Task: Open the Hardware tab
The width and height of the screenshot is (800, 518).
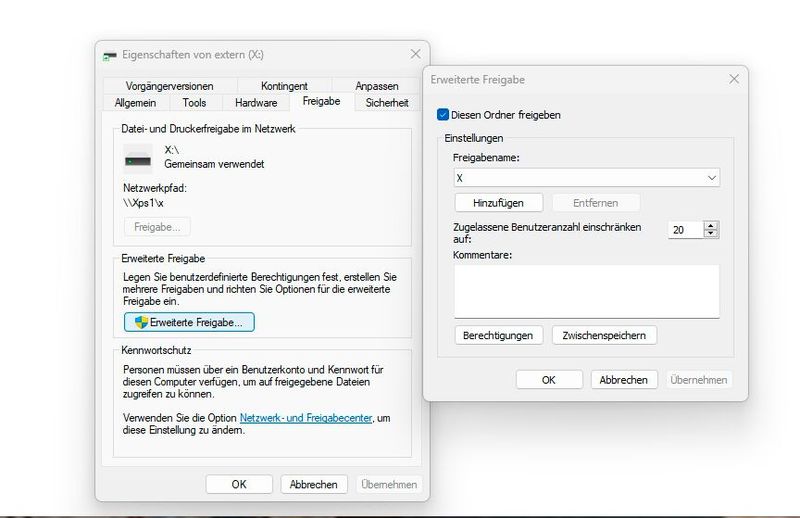Action: tap(256, 103)
